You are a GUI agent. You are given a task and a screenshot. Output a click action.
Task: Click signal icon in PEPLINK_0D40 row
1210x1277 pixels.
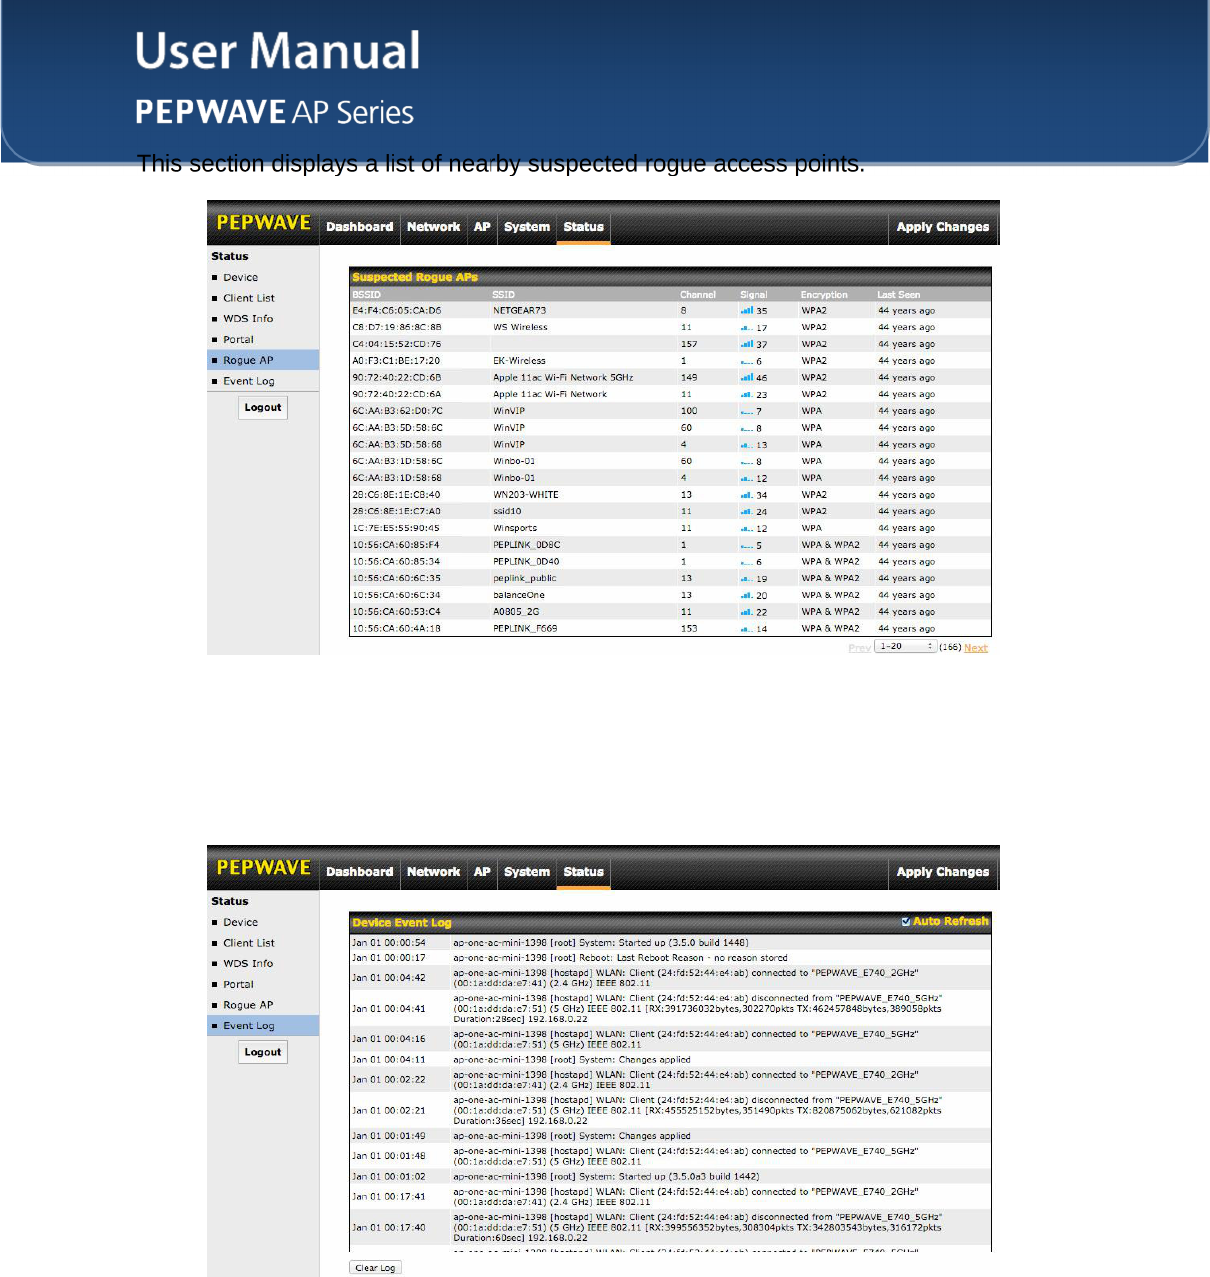tap(747, 562)
